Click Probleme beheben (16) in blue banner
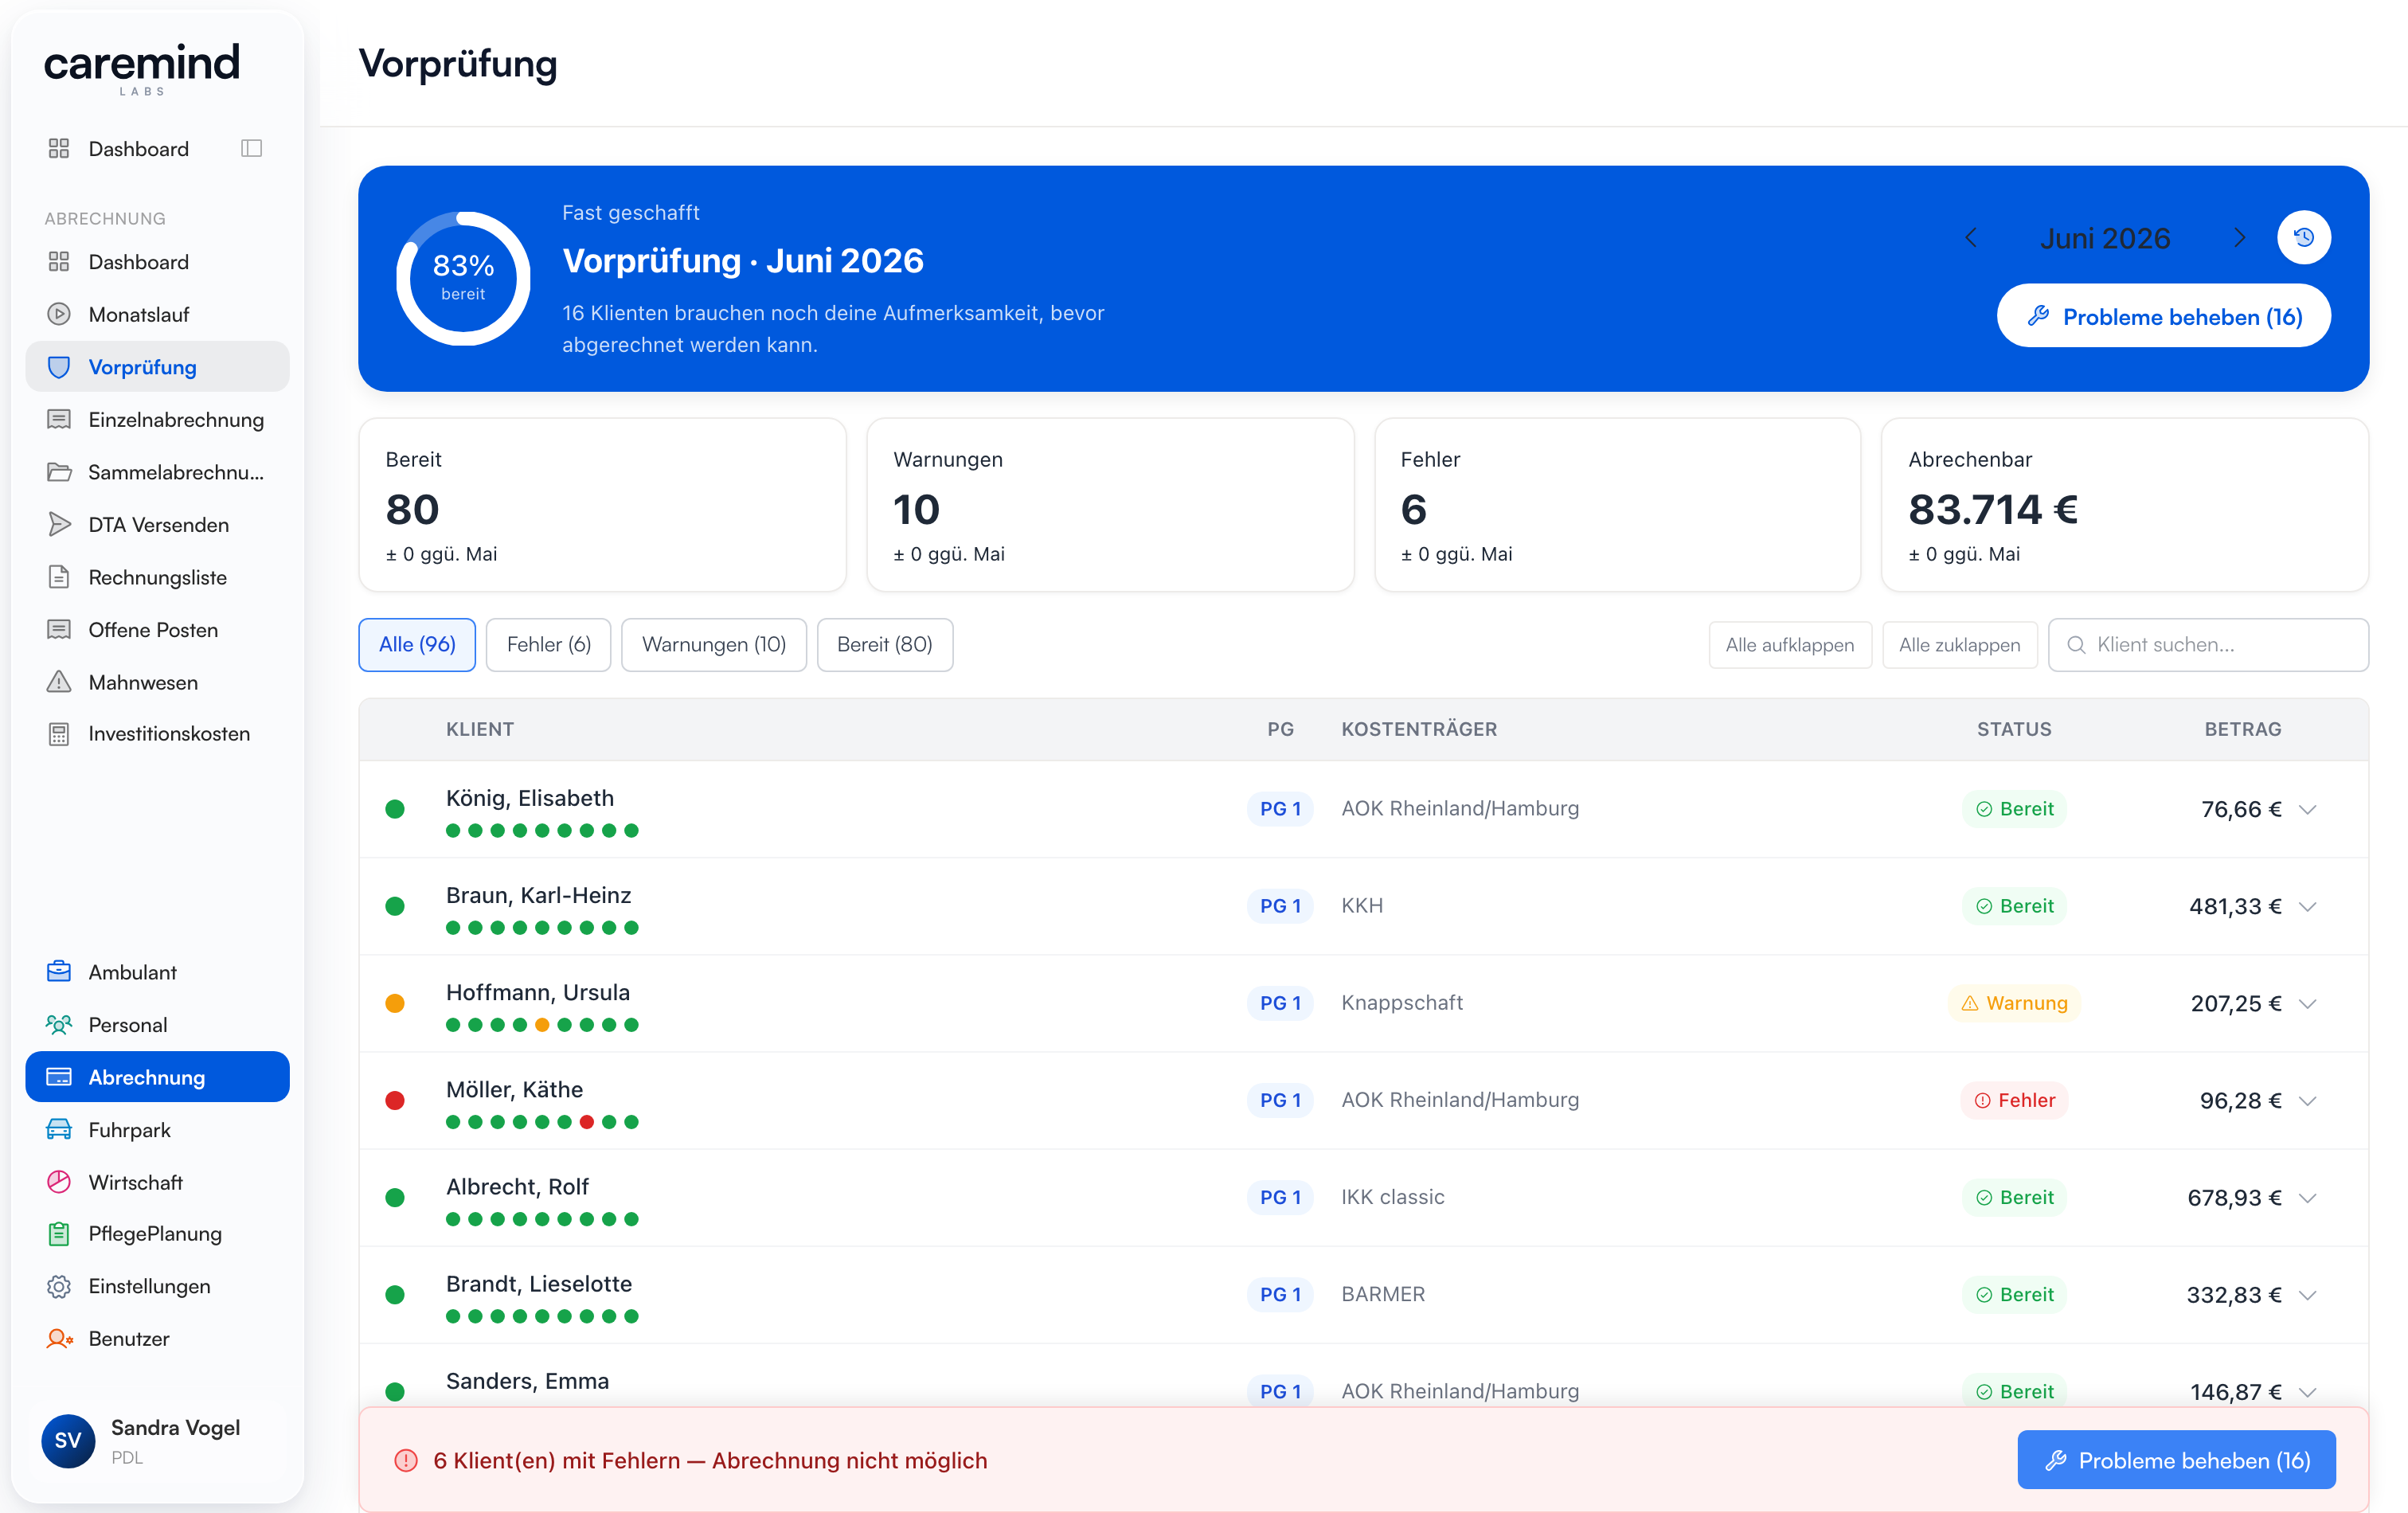This screenshot has height=1513, width=2408. tap(2163, 316)
